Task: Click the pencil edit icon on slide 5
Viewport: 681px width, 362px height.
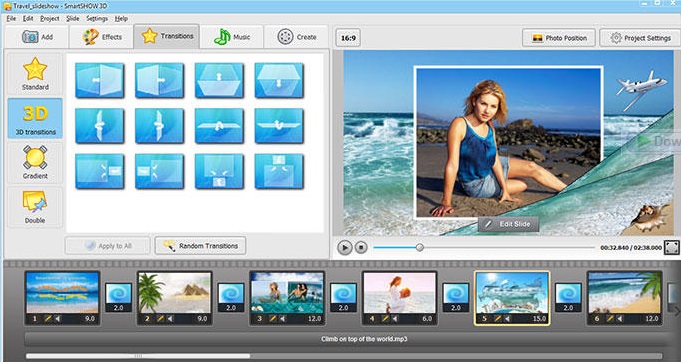Action: [498, 319]
